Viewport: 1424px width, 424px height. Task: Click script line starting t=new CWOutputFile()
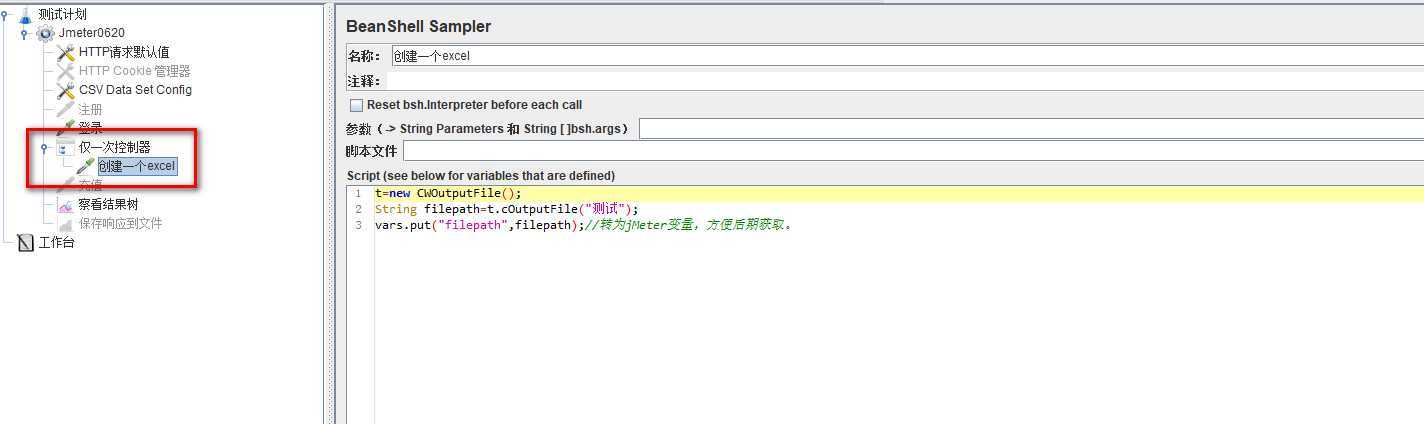point(448,193)
